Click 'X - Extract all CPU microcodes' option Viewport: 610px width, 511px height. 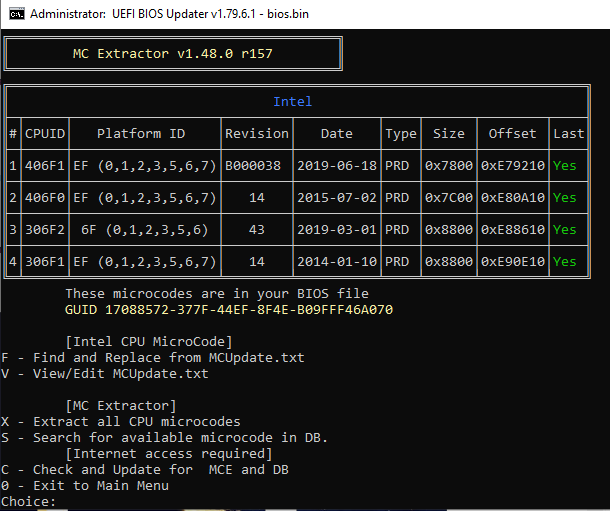tap(121, 422)
